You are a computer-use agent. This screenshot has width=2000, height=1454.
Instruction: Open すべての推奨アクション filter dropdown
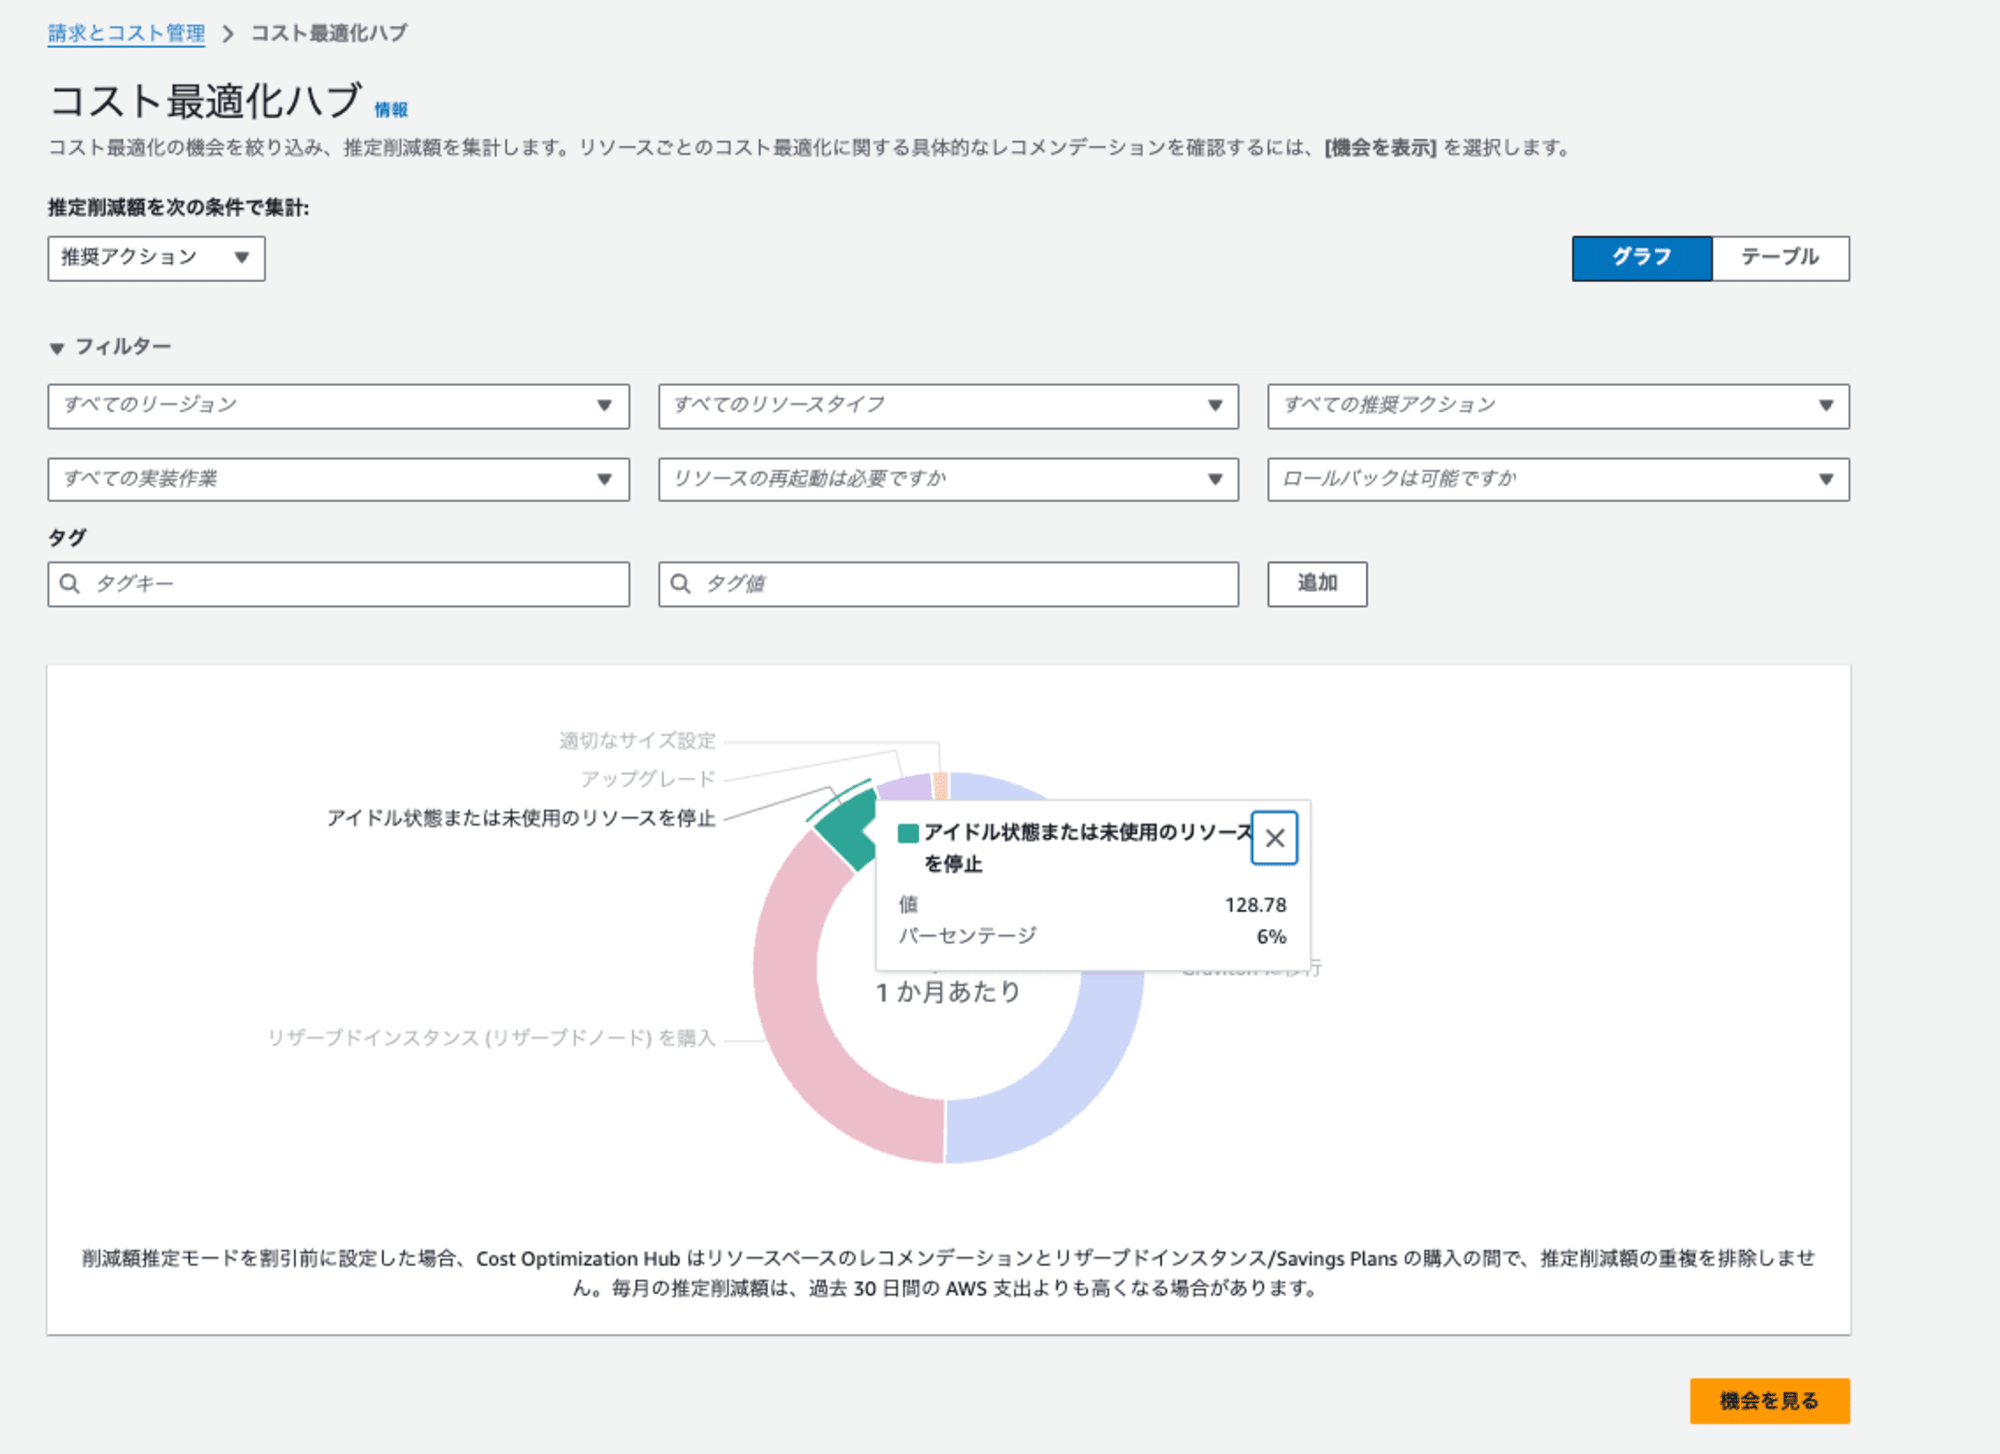click(x=1558, y=406)
